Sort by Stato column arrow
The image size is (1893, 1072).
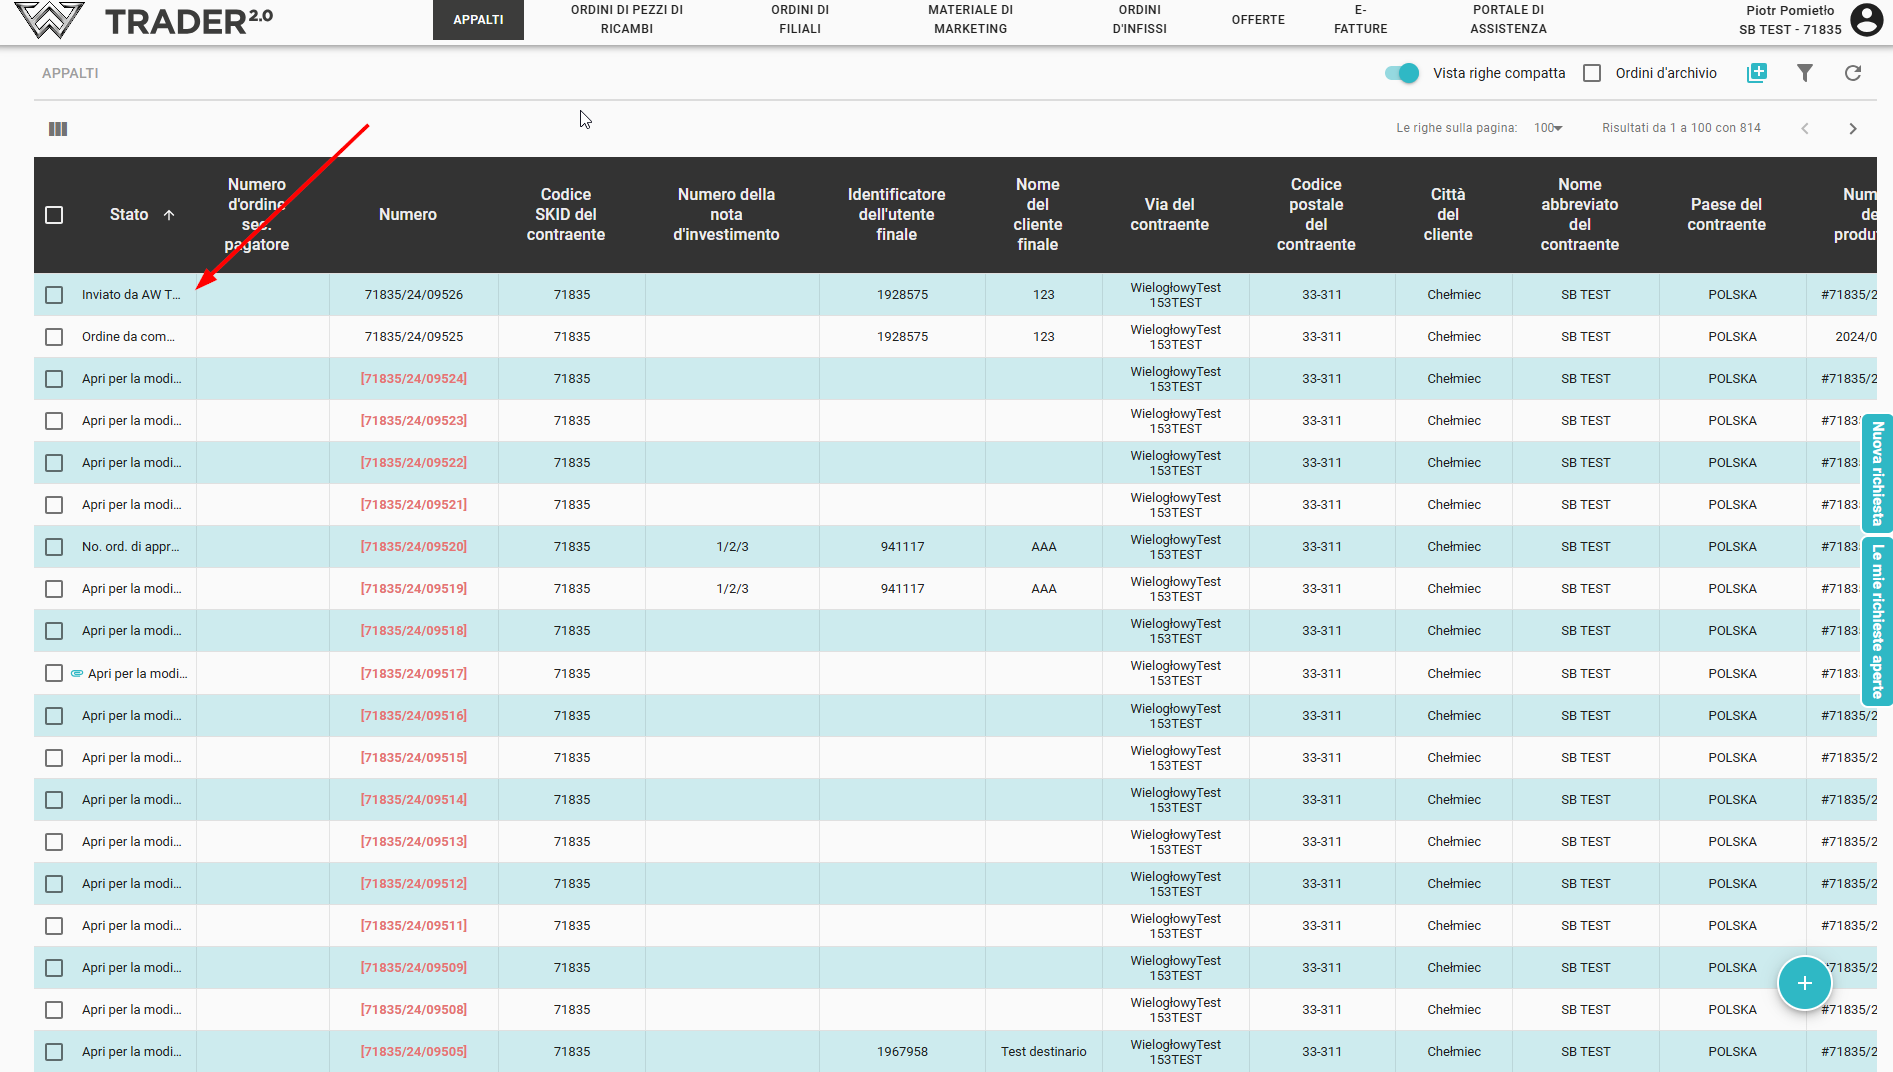click(x=169, y=215)
